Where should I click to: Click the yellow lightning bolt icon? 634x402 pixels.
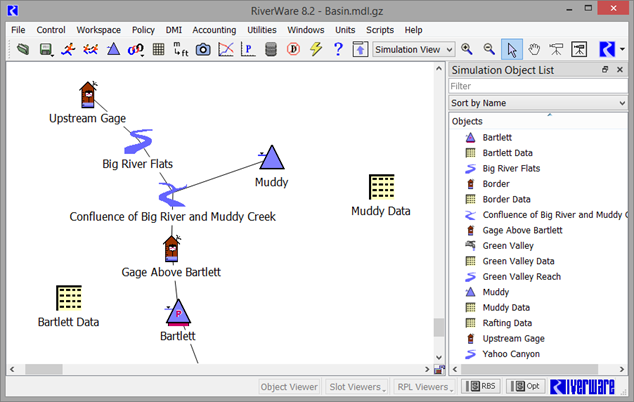(x=316, y=49)
